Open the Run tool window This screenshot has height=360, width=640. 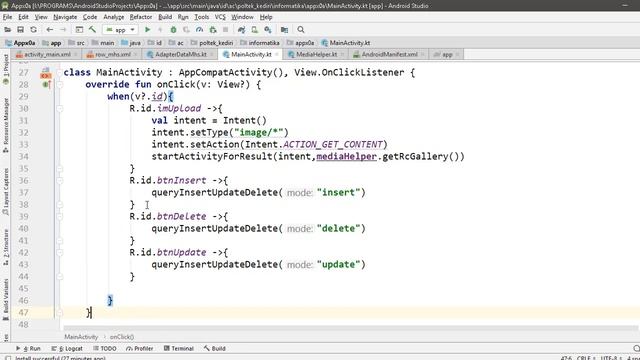[x=29, y=349]
